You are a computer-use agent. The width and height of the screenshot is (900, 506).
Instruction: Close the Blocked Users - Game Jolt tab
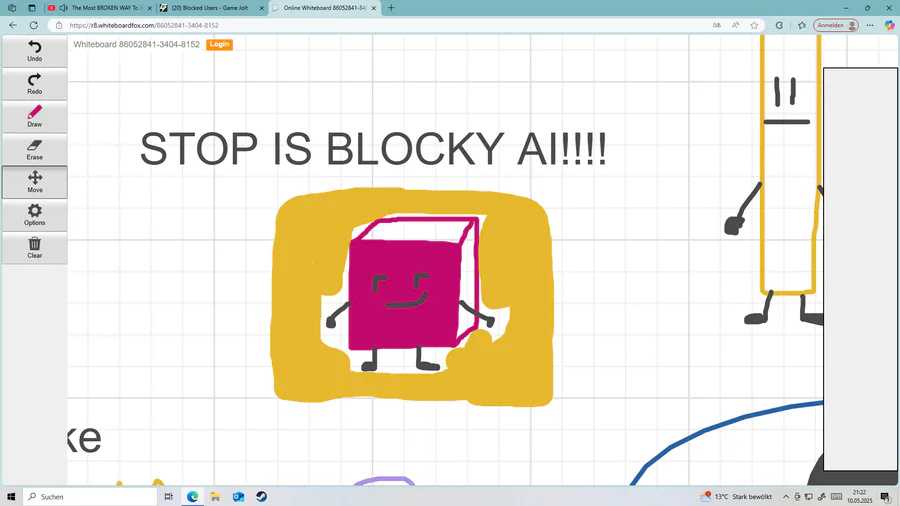coord(262,8)
